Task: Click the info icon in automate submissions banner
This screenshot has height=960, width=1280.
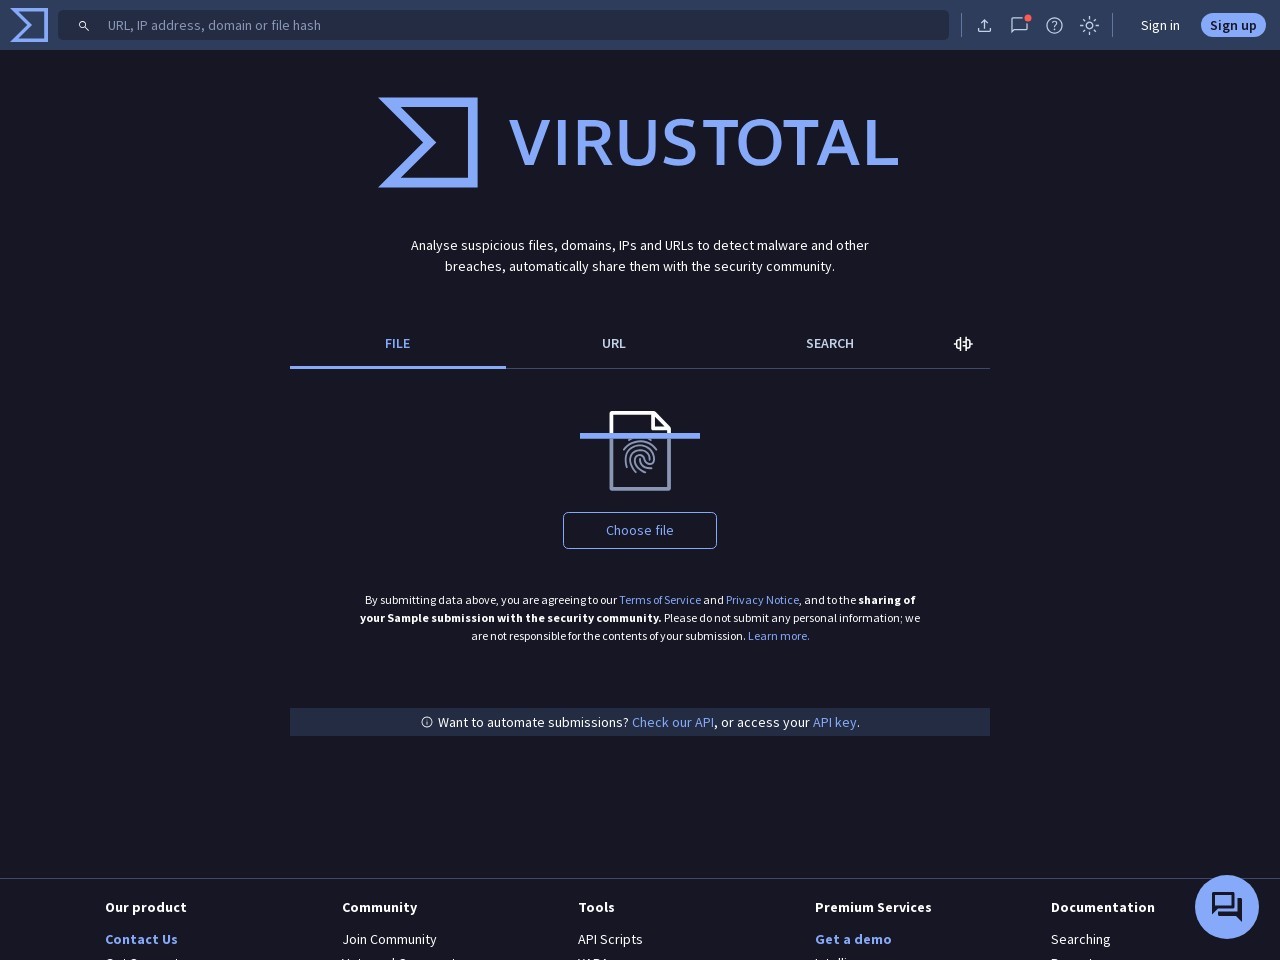Action: (x=427, y=722)
